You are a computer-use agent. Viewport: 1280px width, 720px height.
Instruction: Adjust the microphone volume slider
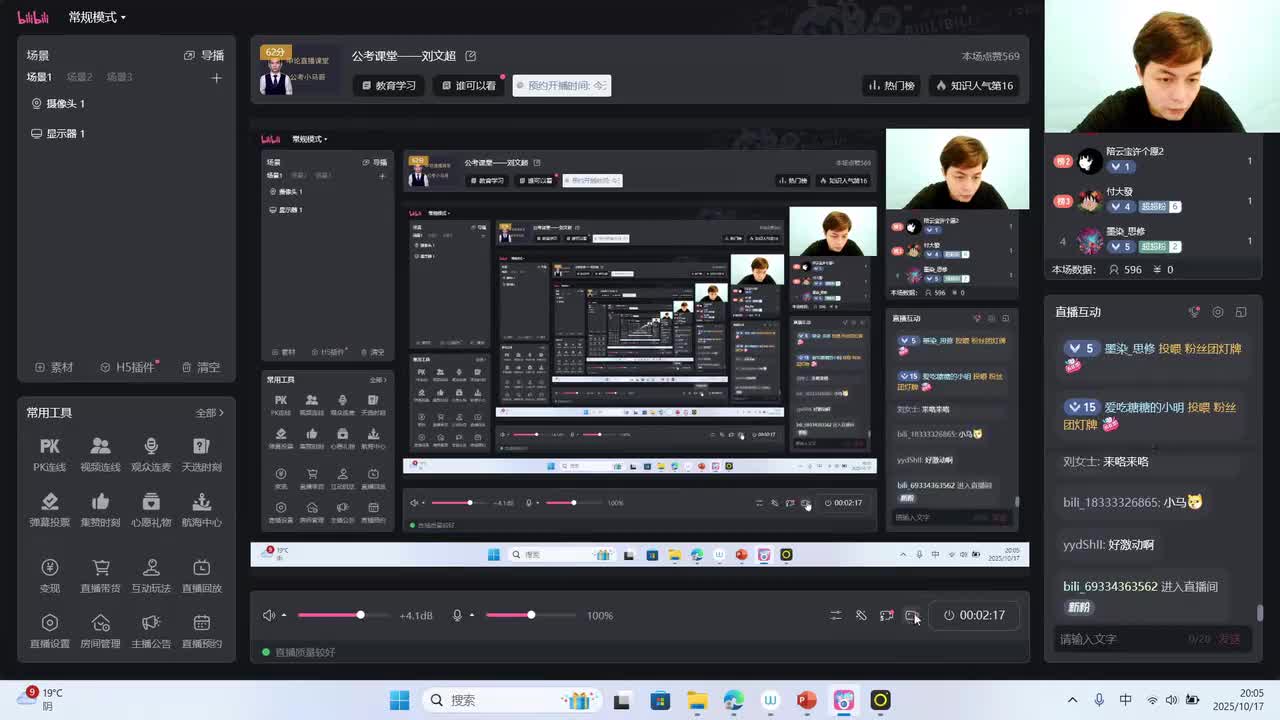[x=531, y=615]
